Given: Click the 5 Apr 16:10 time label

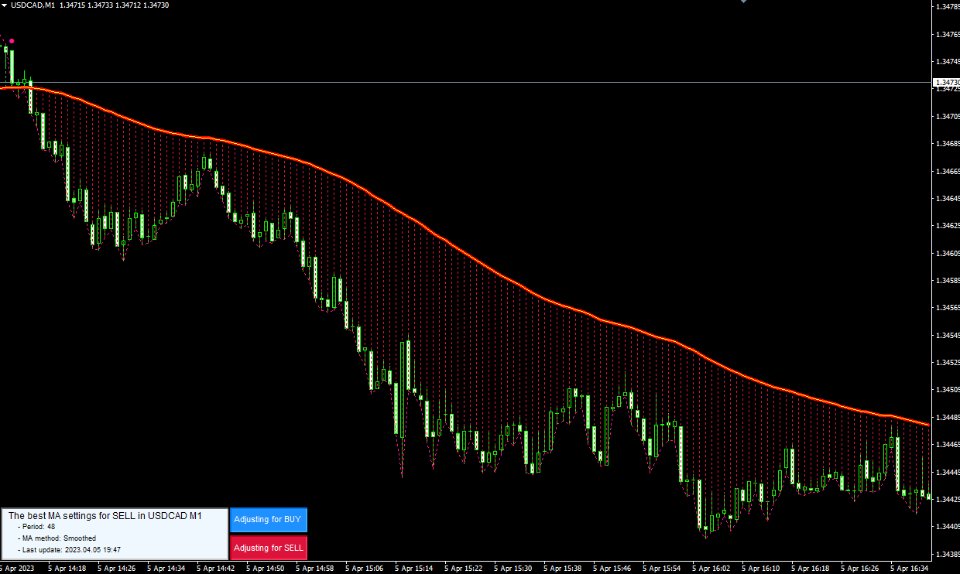Looking at the screenshot, I should (762, 568).
